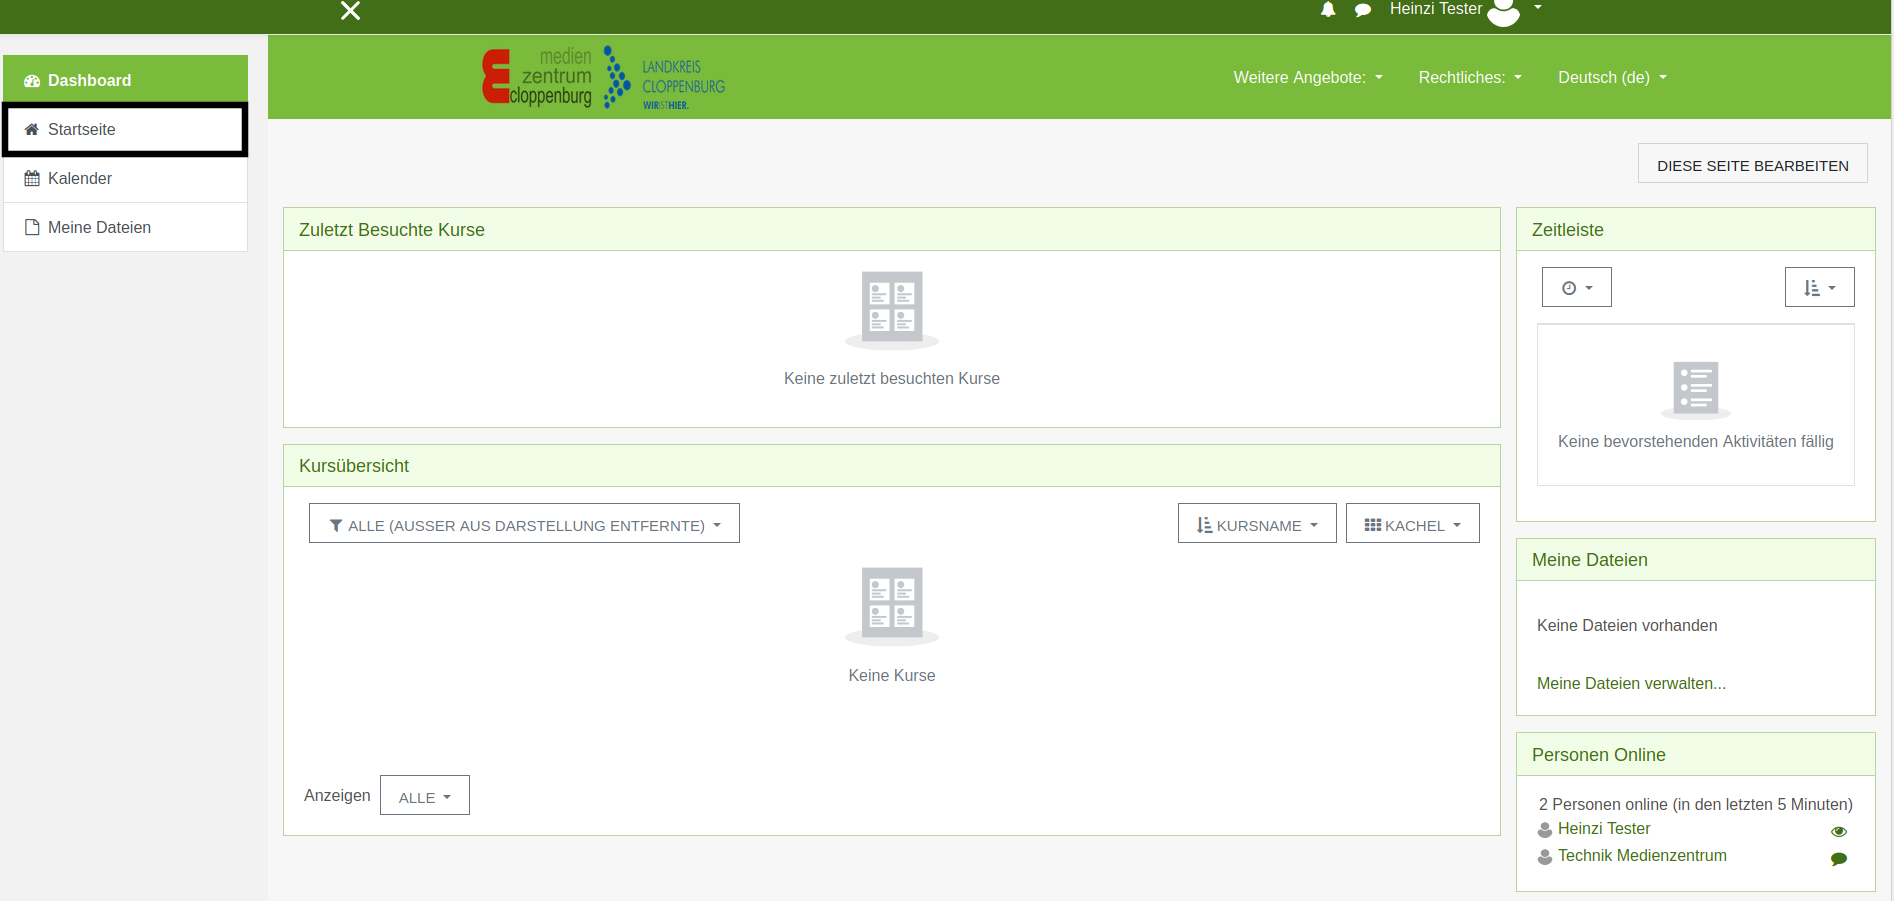Click message bubble icon next to Technik Medienzentrum

tap(1838, 859)
